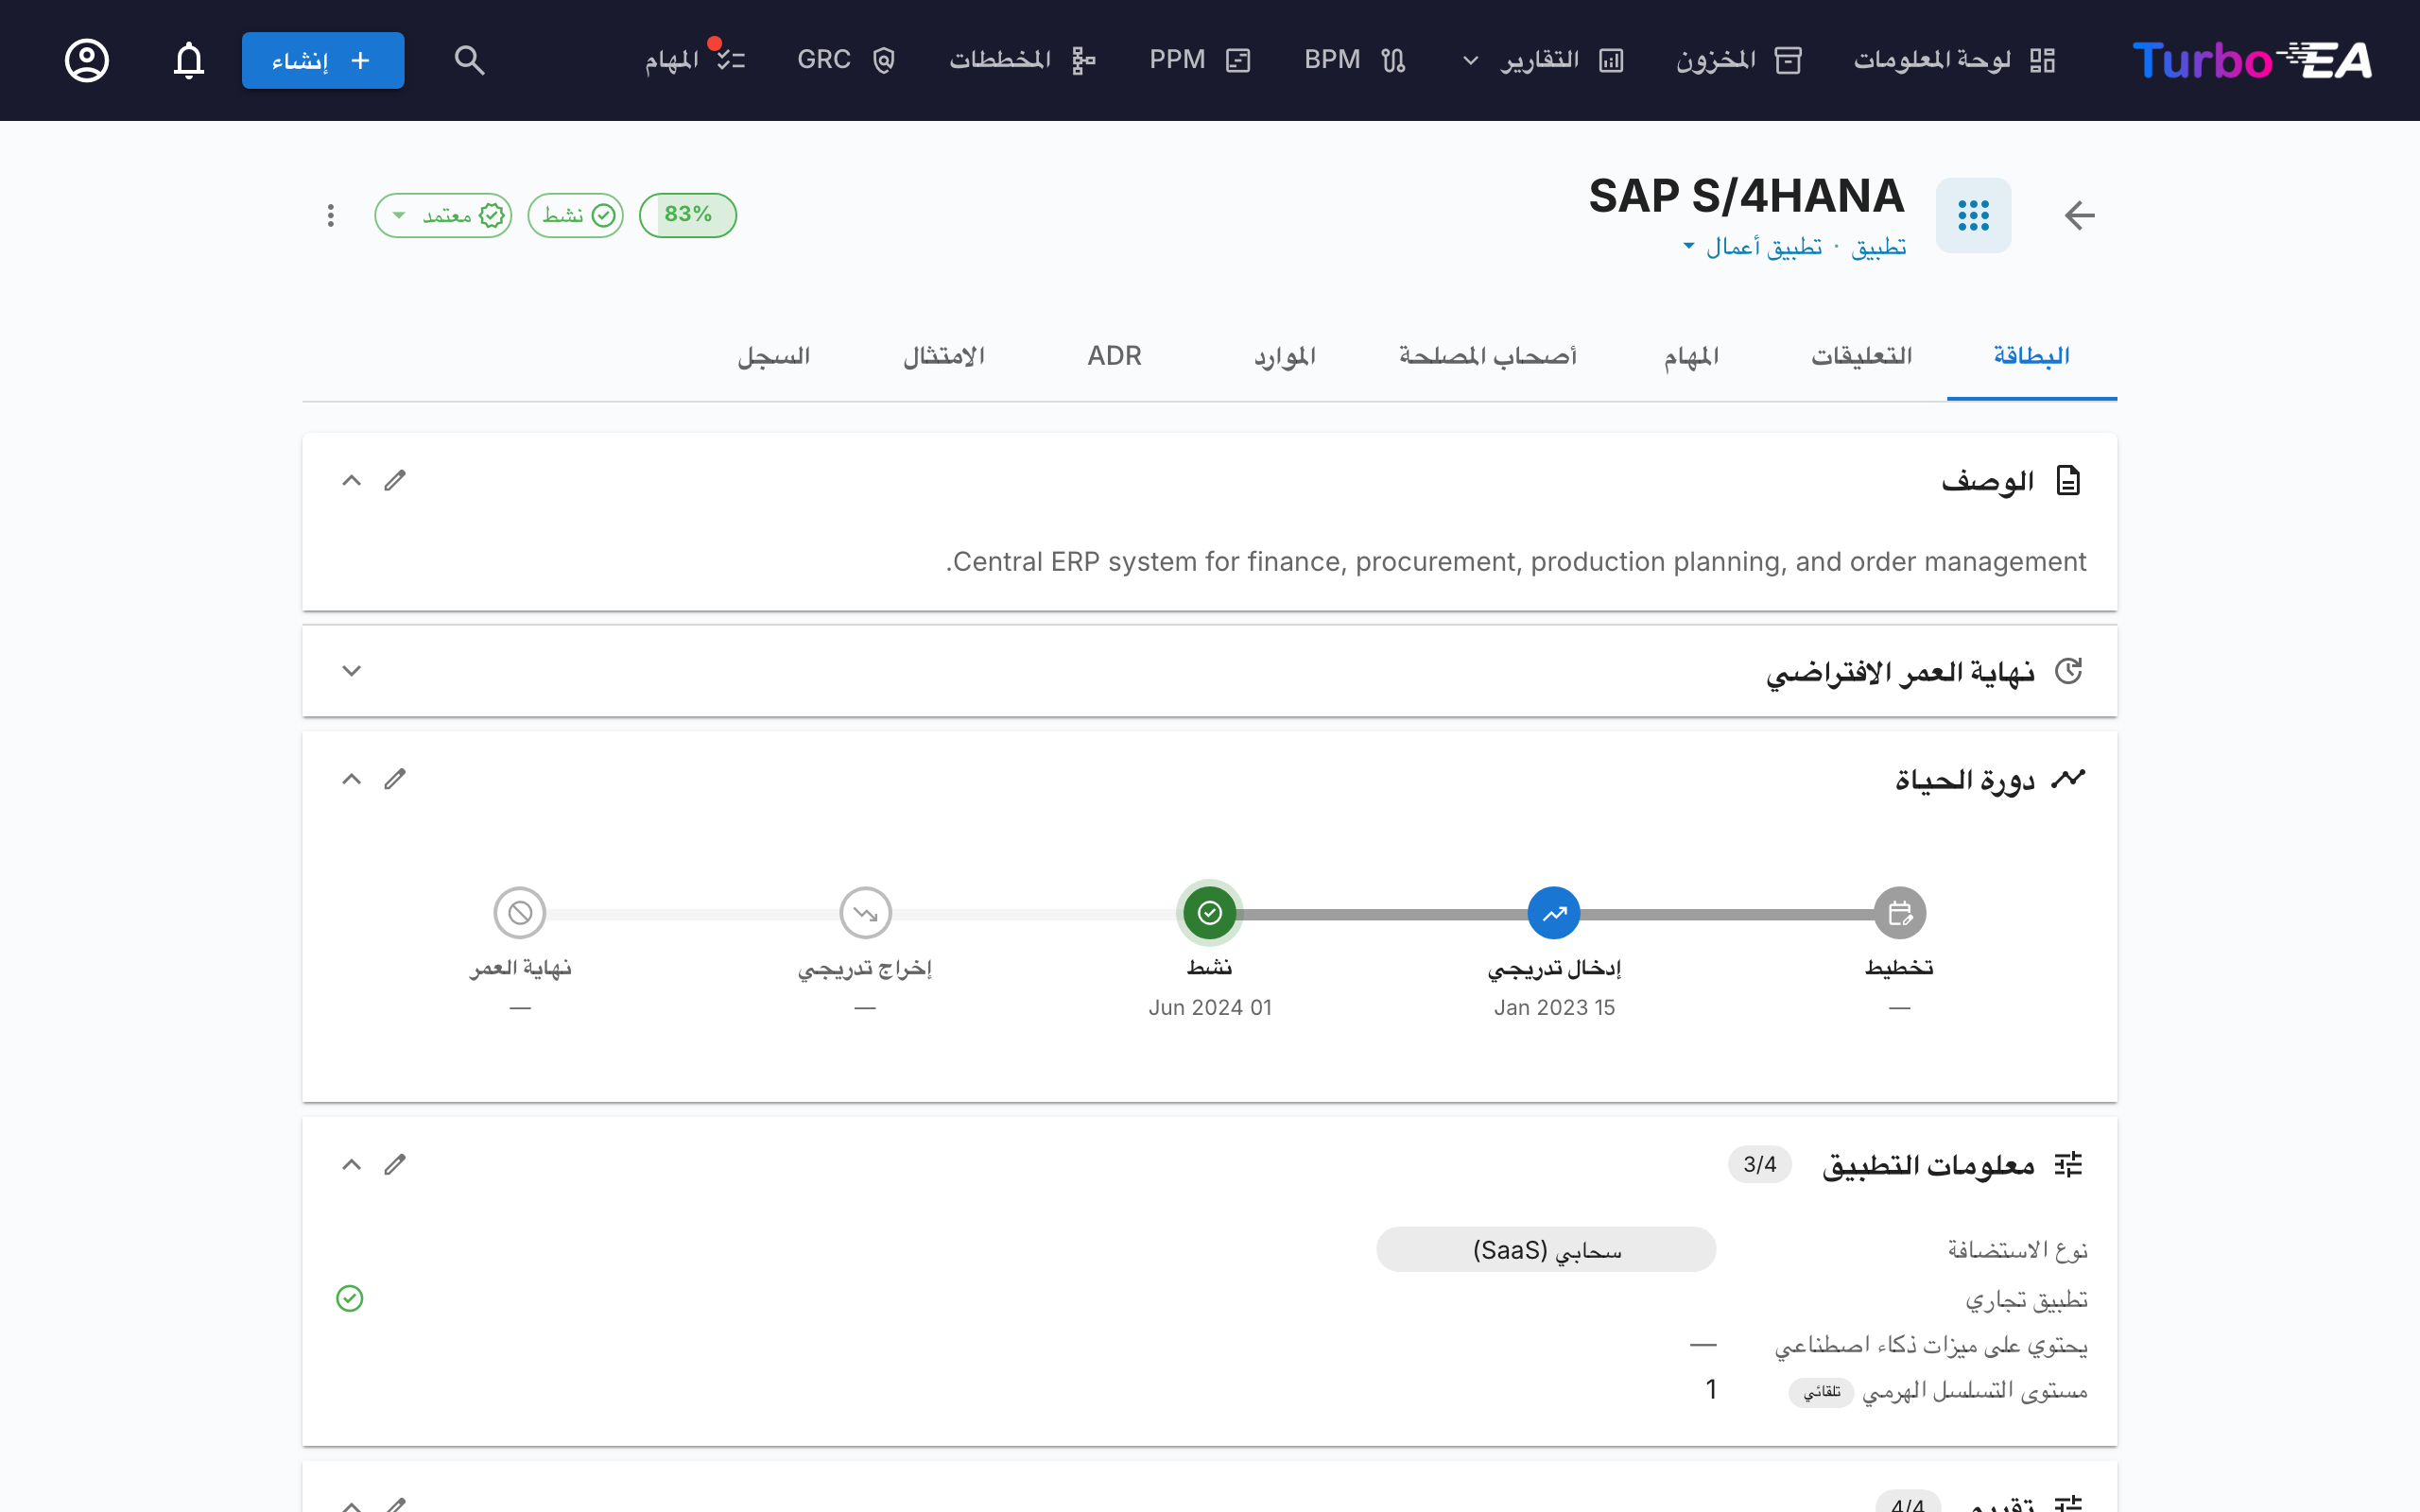Select the إخراج تدريجي lifecycle marker

[865, 913]
